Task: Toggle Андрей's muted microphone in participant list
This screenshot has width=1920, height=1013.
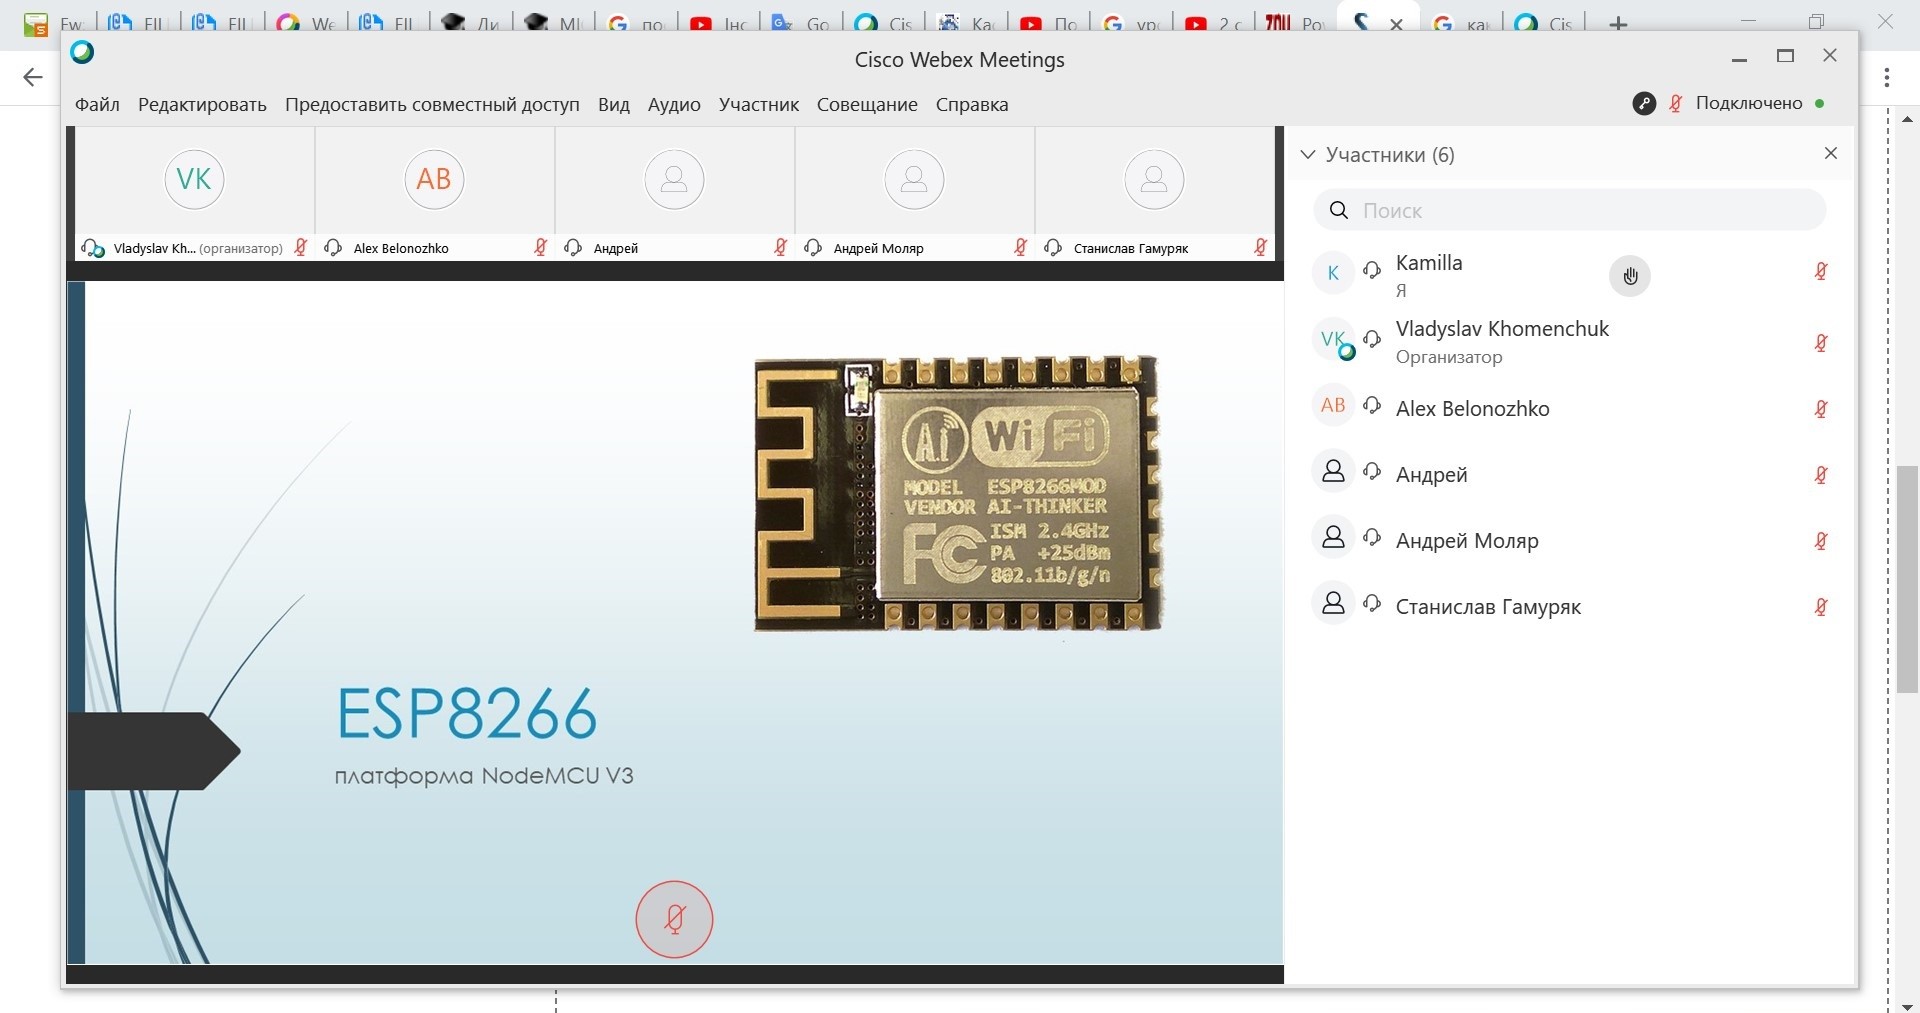Action: pyautogui.click(x=1821, y=475)
